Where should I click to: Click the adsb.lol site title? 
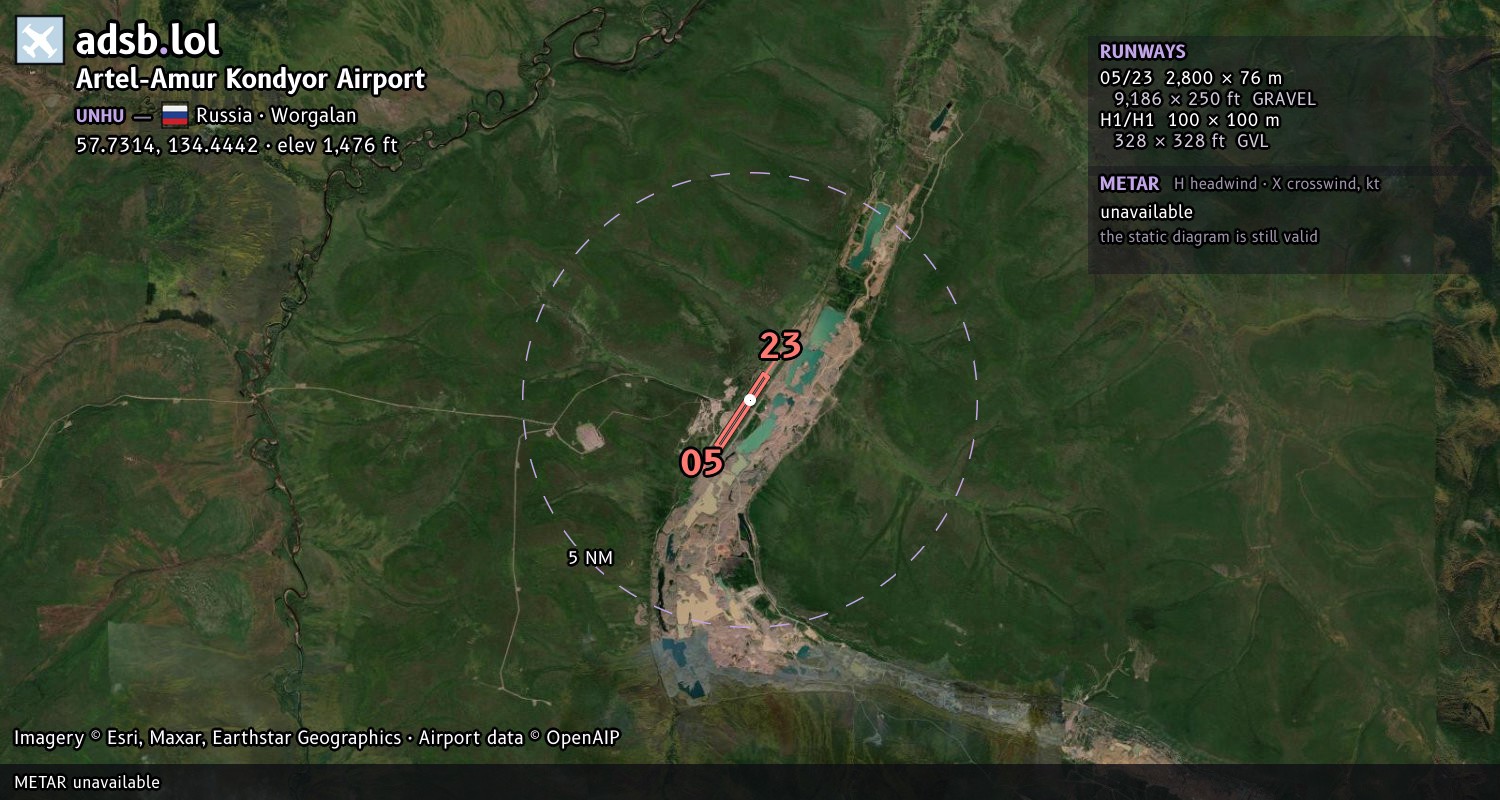(x=148, y=41)
